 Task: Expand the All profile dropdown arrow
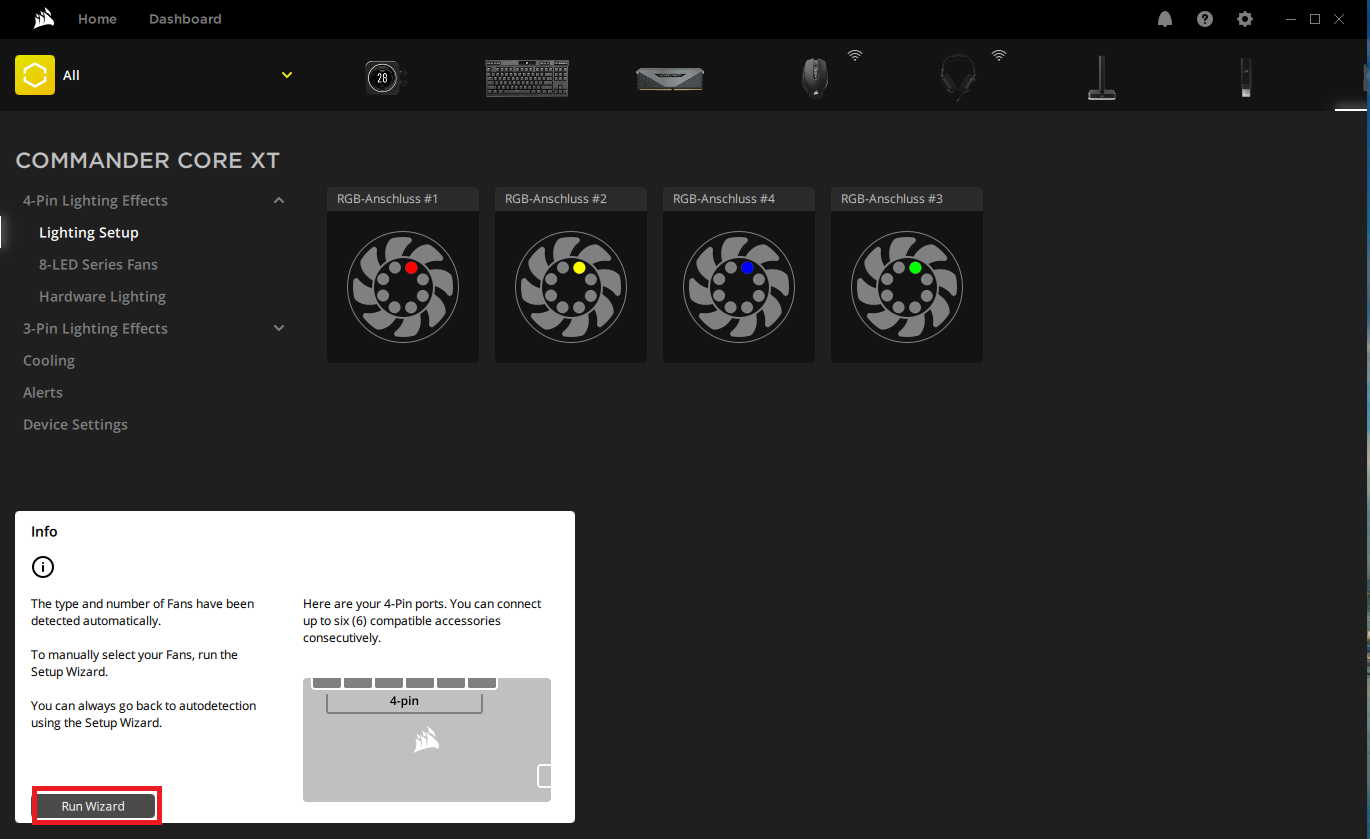(x=287, y=75)
